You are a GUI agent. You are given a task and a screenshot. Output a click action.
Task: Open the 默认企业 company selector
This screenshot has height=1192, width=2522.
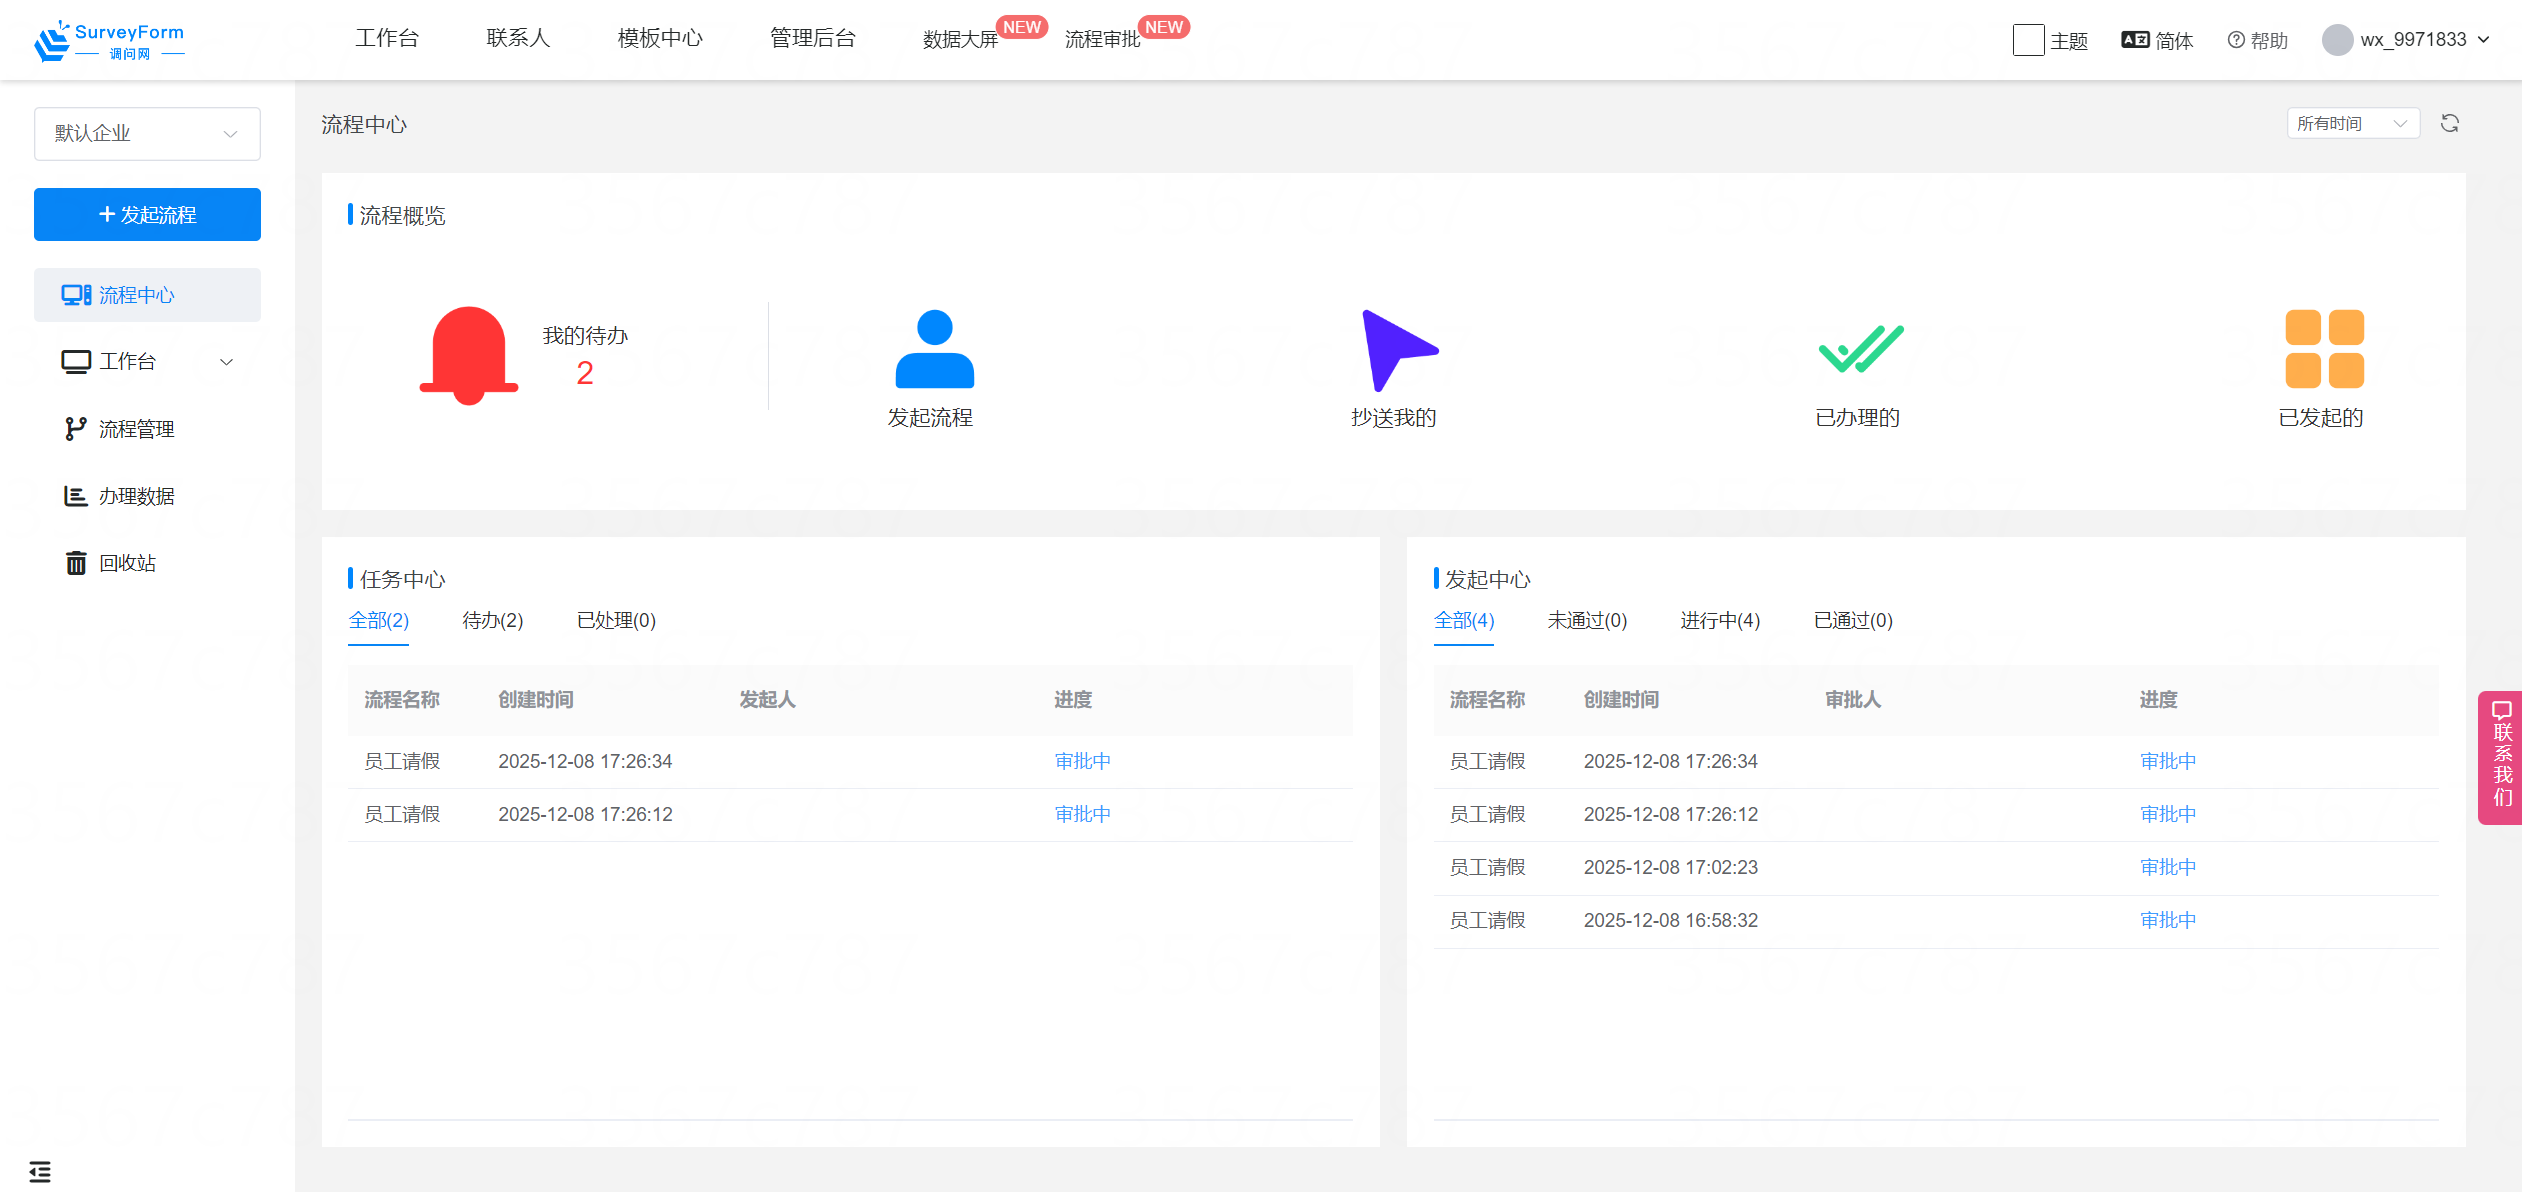click(146, 133)
